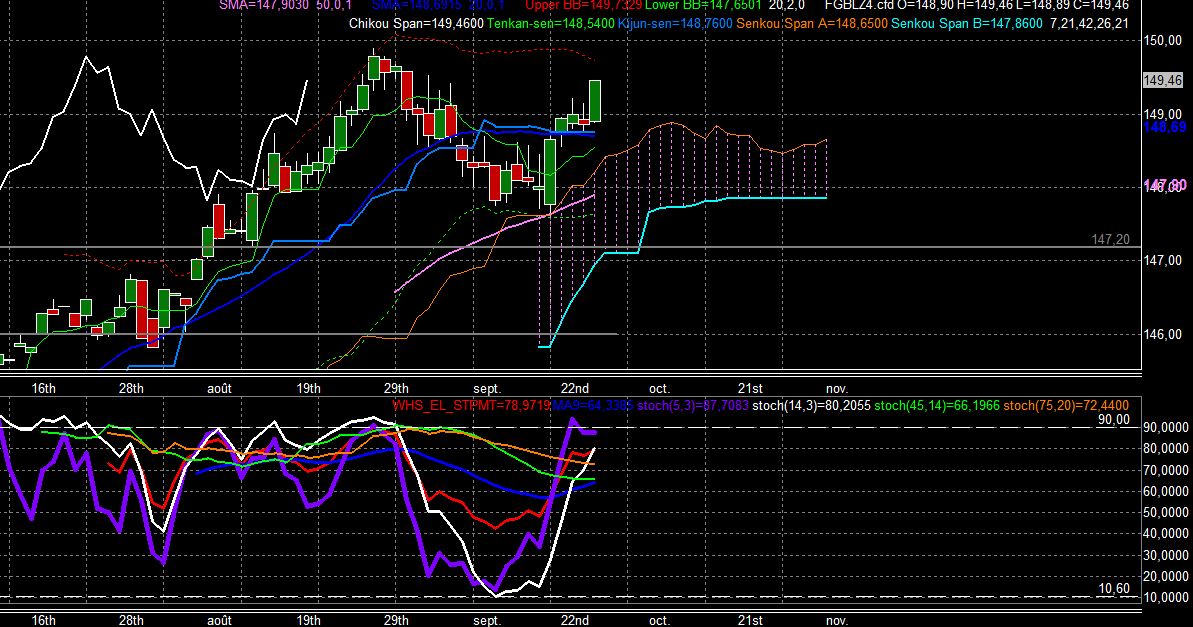Click the Ichimoku parameters 7,21,42,26,21
The width and height of the screenshot is (1193, 627).
(x=1089, y=24)
